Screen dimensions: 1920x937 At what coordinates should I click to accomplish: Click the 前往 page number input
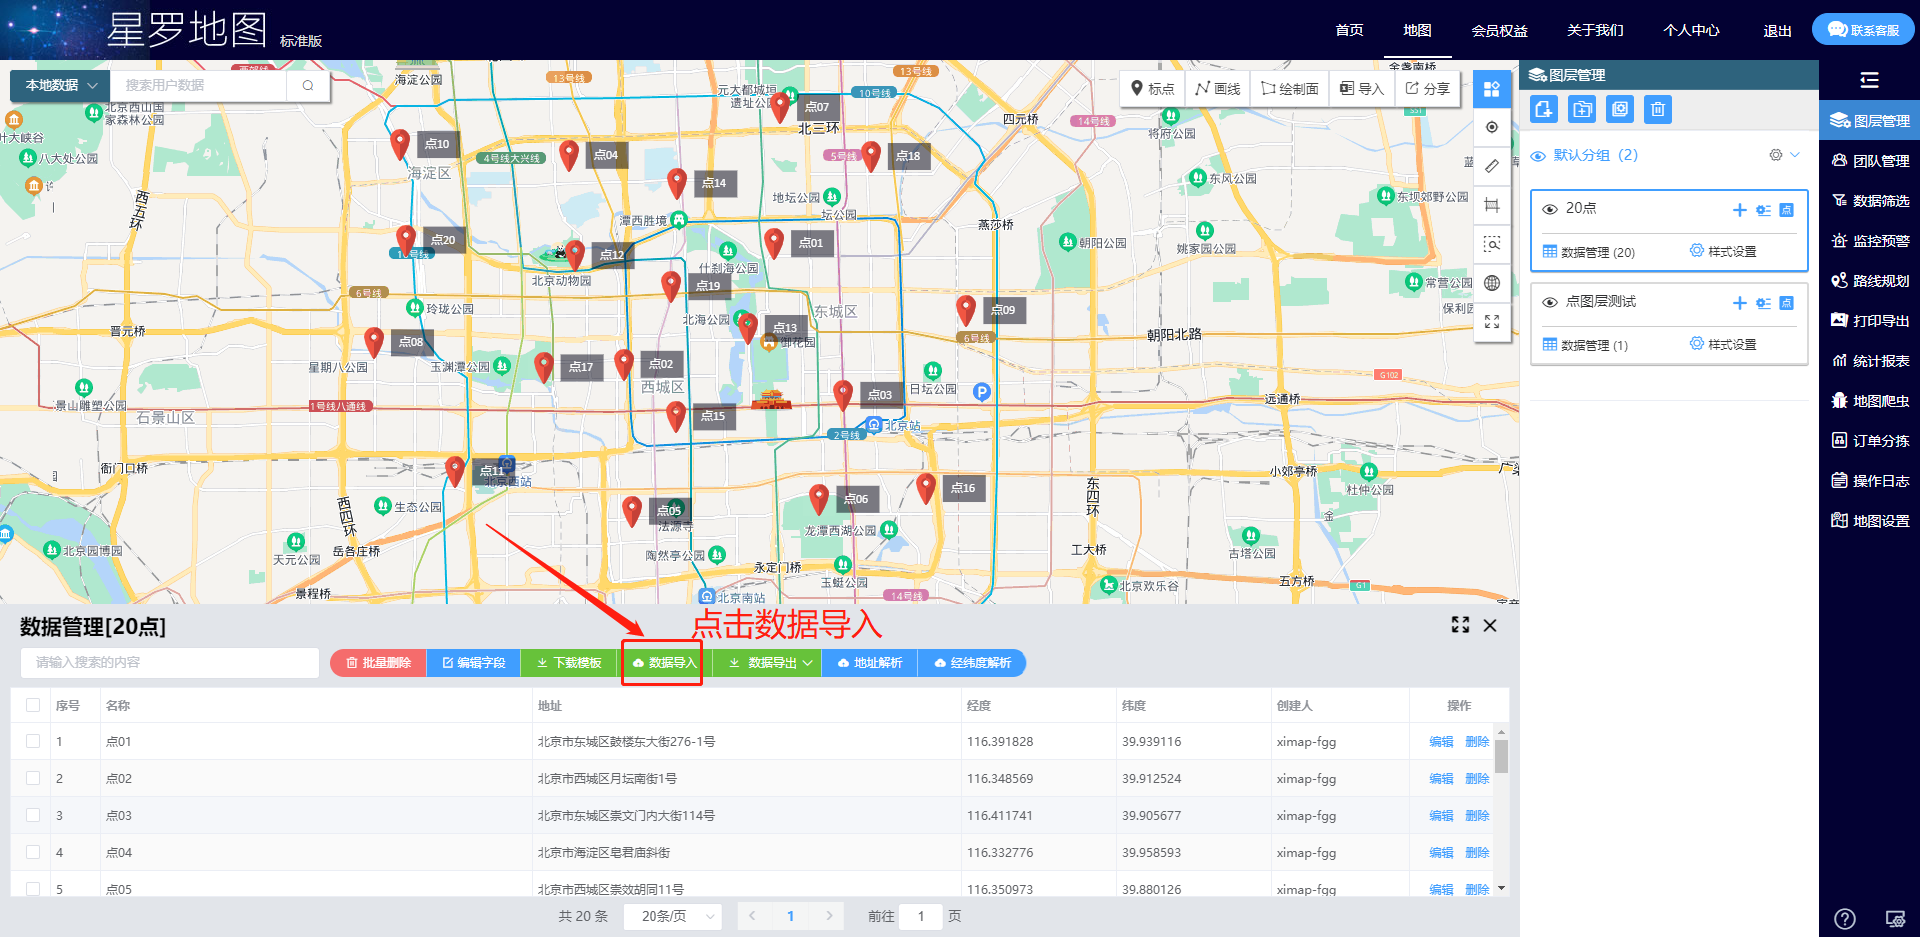pos(921,916)
